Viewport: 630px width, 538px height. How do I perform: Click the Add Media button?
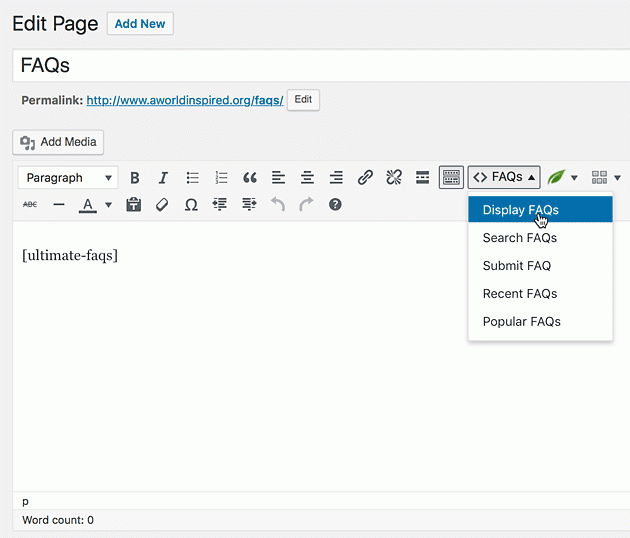pos(58,142)
